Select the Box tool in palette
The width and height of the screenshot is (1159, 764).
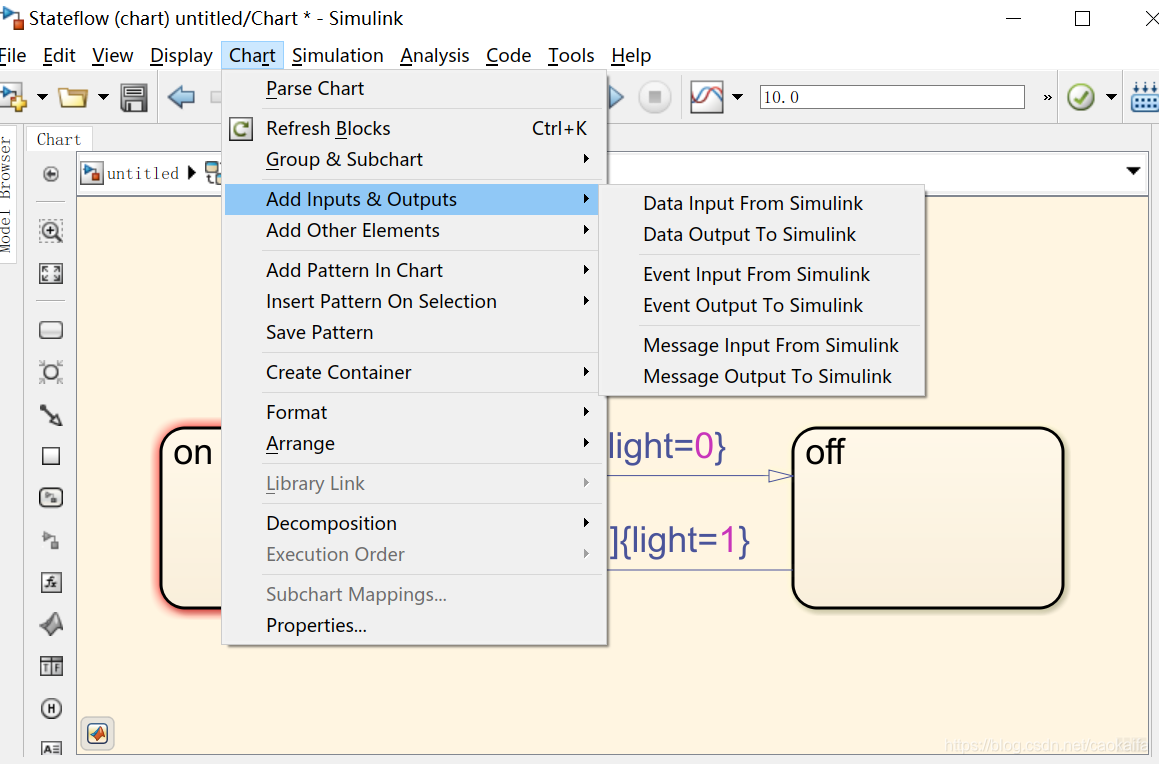[51, 457]
